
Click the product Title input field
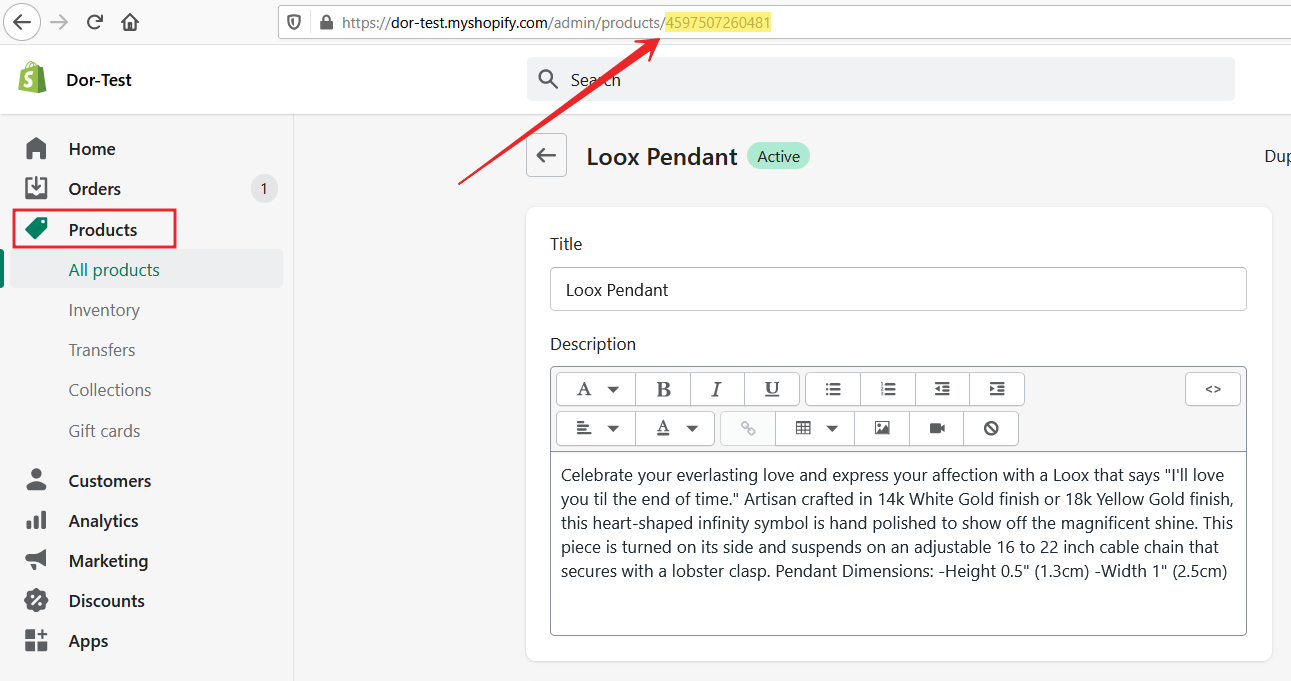tap(897, 290)
